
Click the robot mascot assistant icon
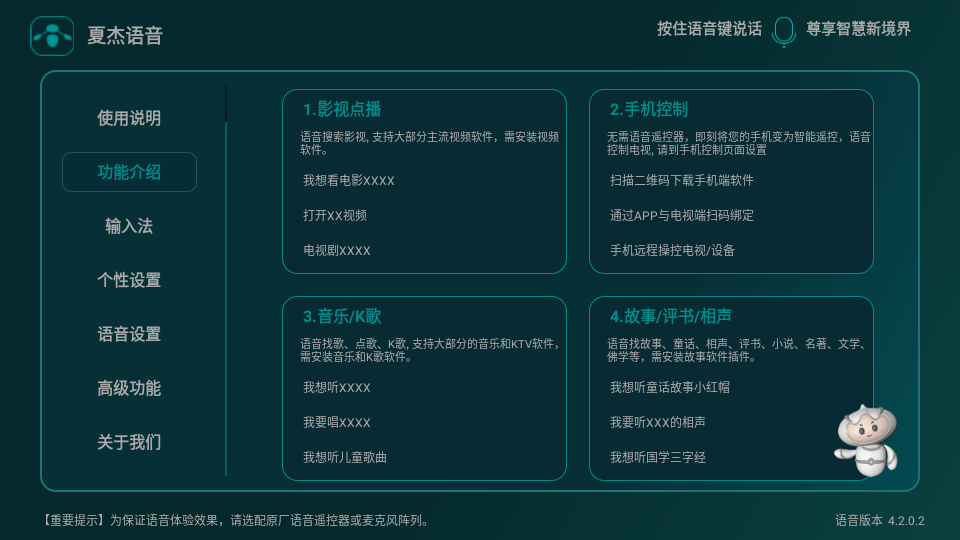coord(866,439)
